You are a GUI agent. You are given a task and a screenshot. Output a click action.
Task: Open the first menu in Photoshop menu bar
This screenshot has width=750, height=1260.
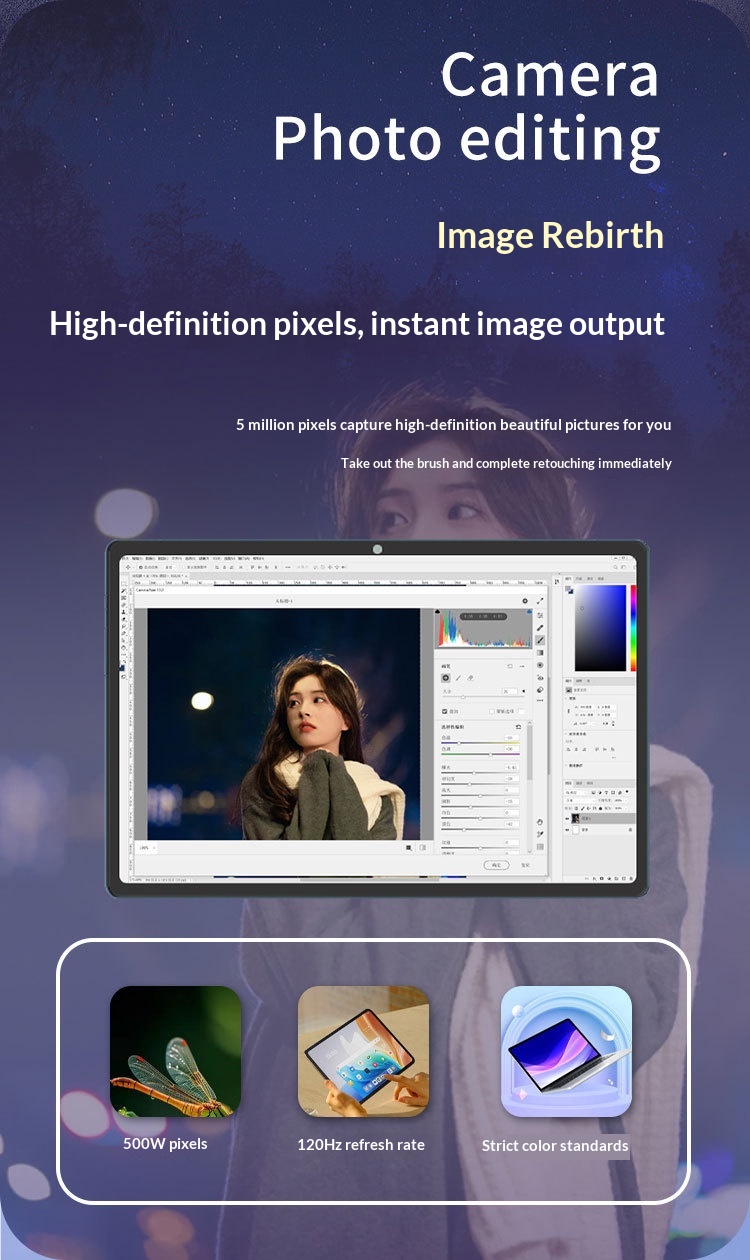(x=127, y=558)
